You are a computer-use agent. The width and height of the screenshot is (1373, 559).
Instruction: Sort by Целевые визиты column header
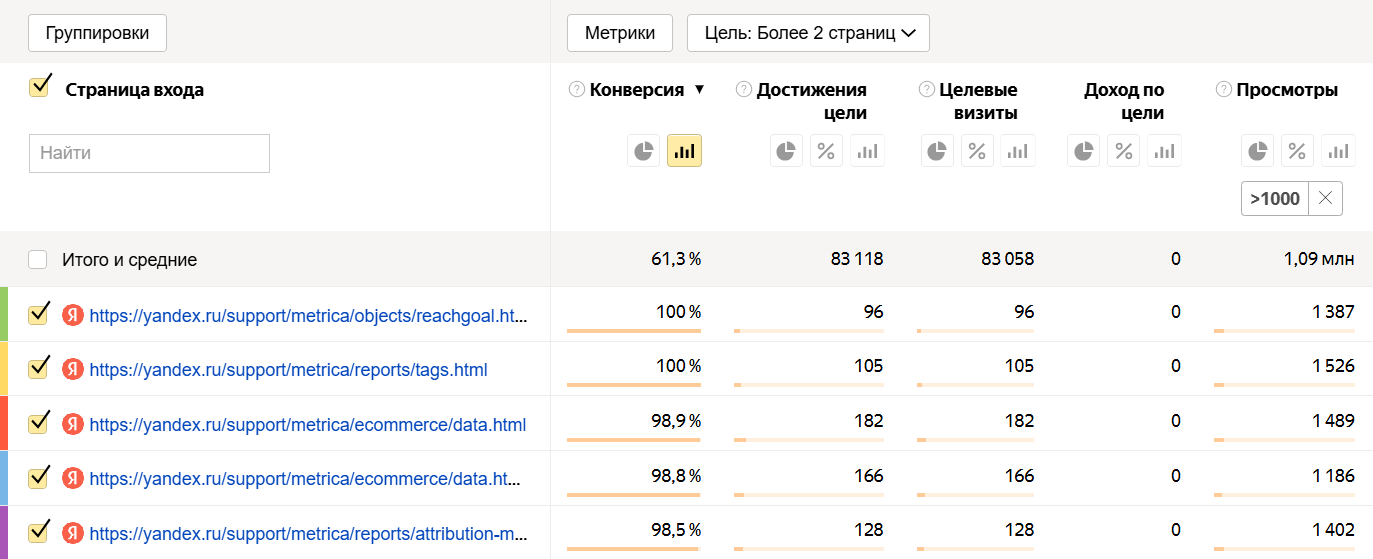[x=978, y=101]
